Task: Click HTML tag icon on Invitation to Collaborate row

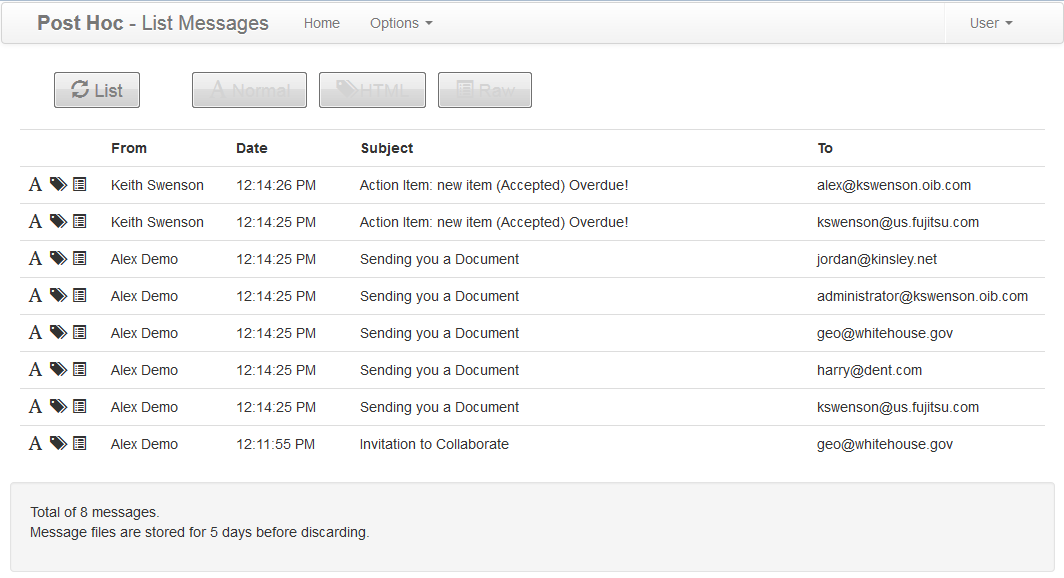Action: pos(58,444)
